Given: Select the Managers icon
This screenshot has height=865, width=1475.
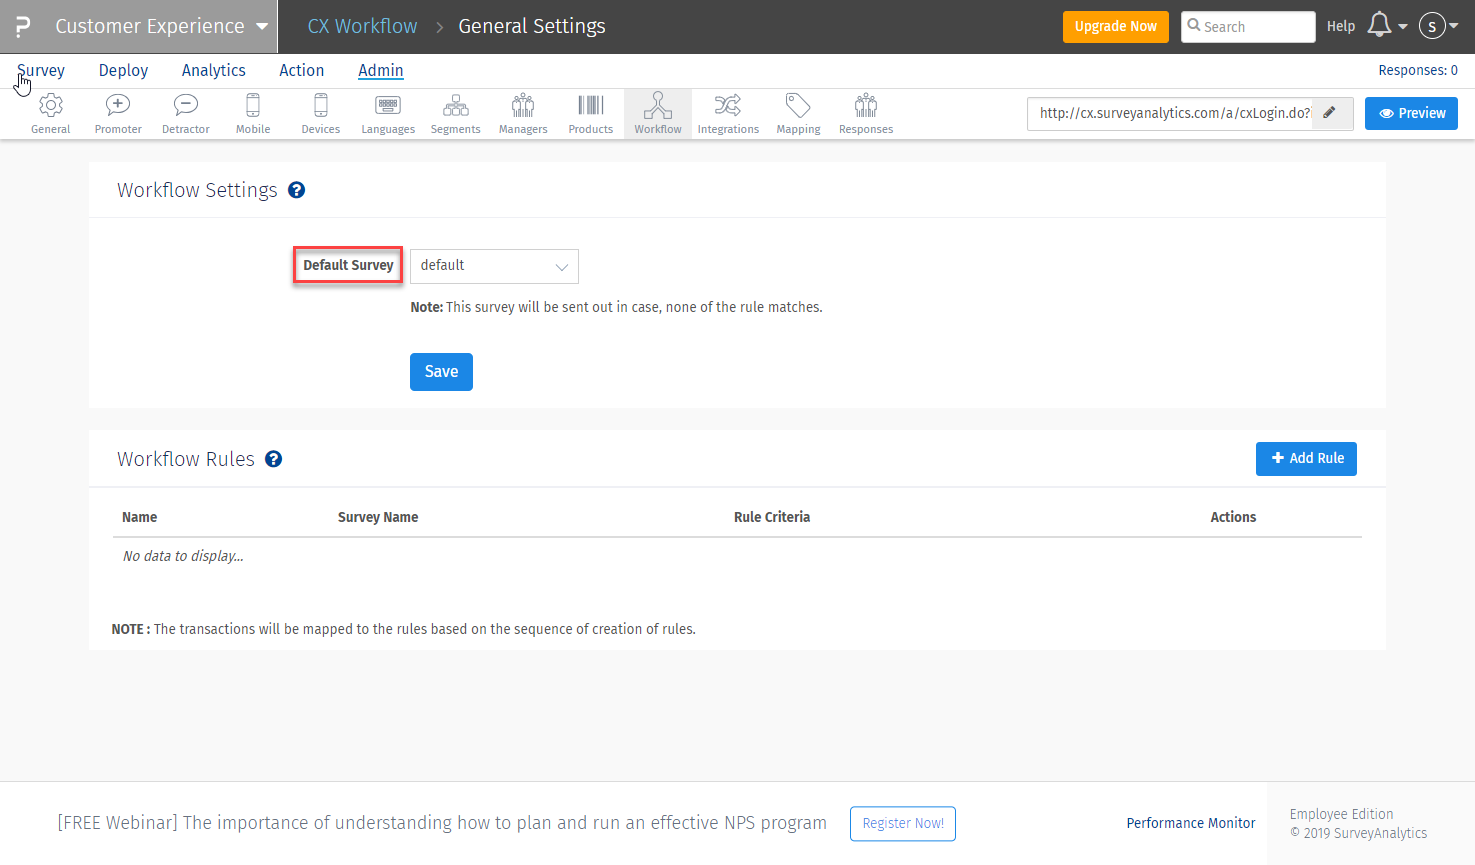Looking at the screenshot, I should point(522,113).
